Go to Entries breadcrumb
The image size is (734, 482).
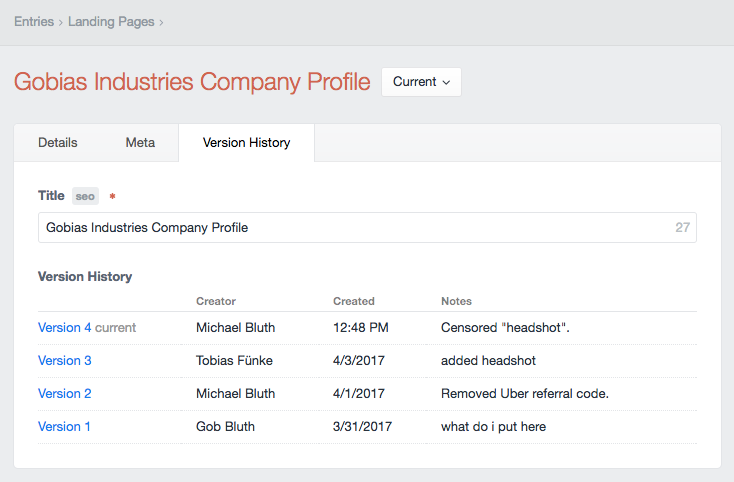click(34, 21)
